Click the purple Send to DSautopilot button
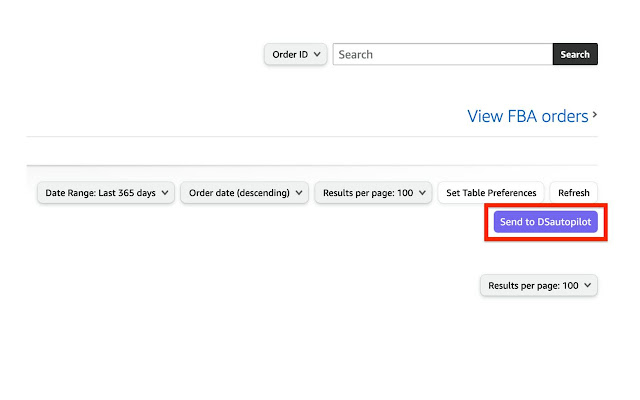Screen dimensions: 640x400 click(546, 222)
